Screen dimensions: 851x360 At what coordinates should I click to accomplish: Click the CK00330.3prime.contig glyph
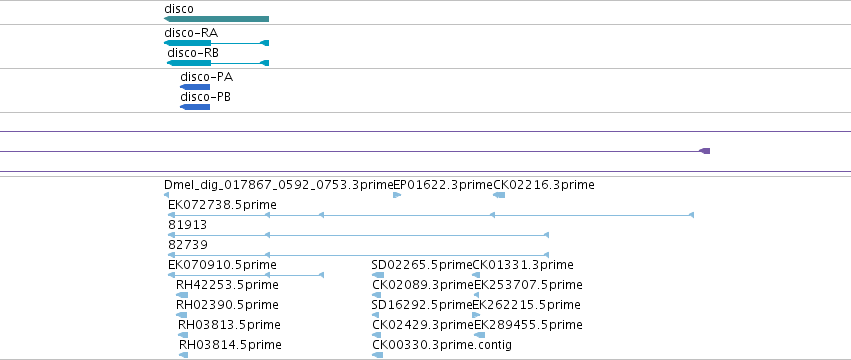[378, 355]
